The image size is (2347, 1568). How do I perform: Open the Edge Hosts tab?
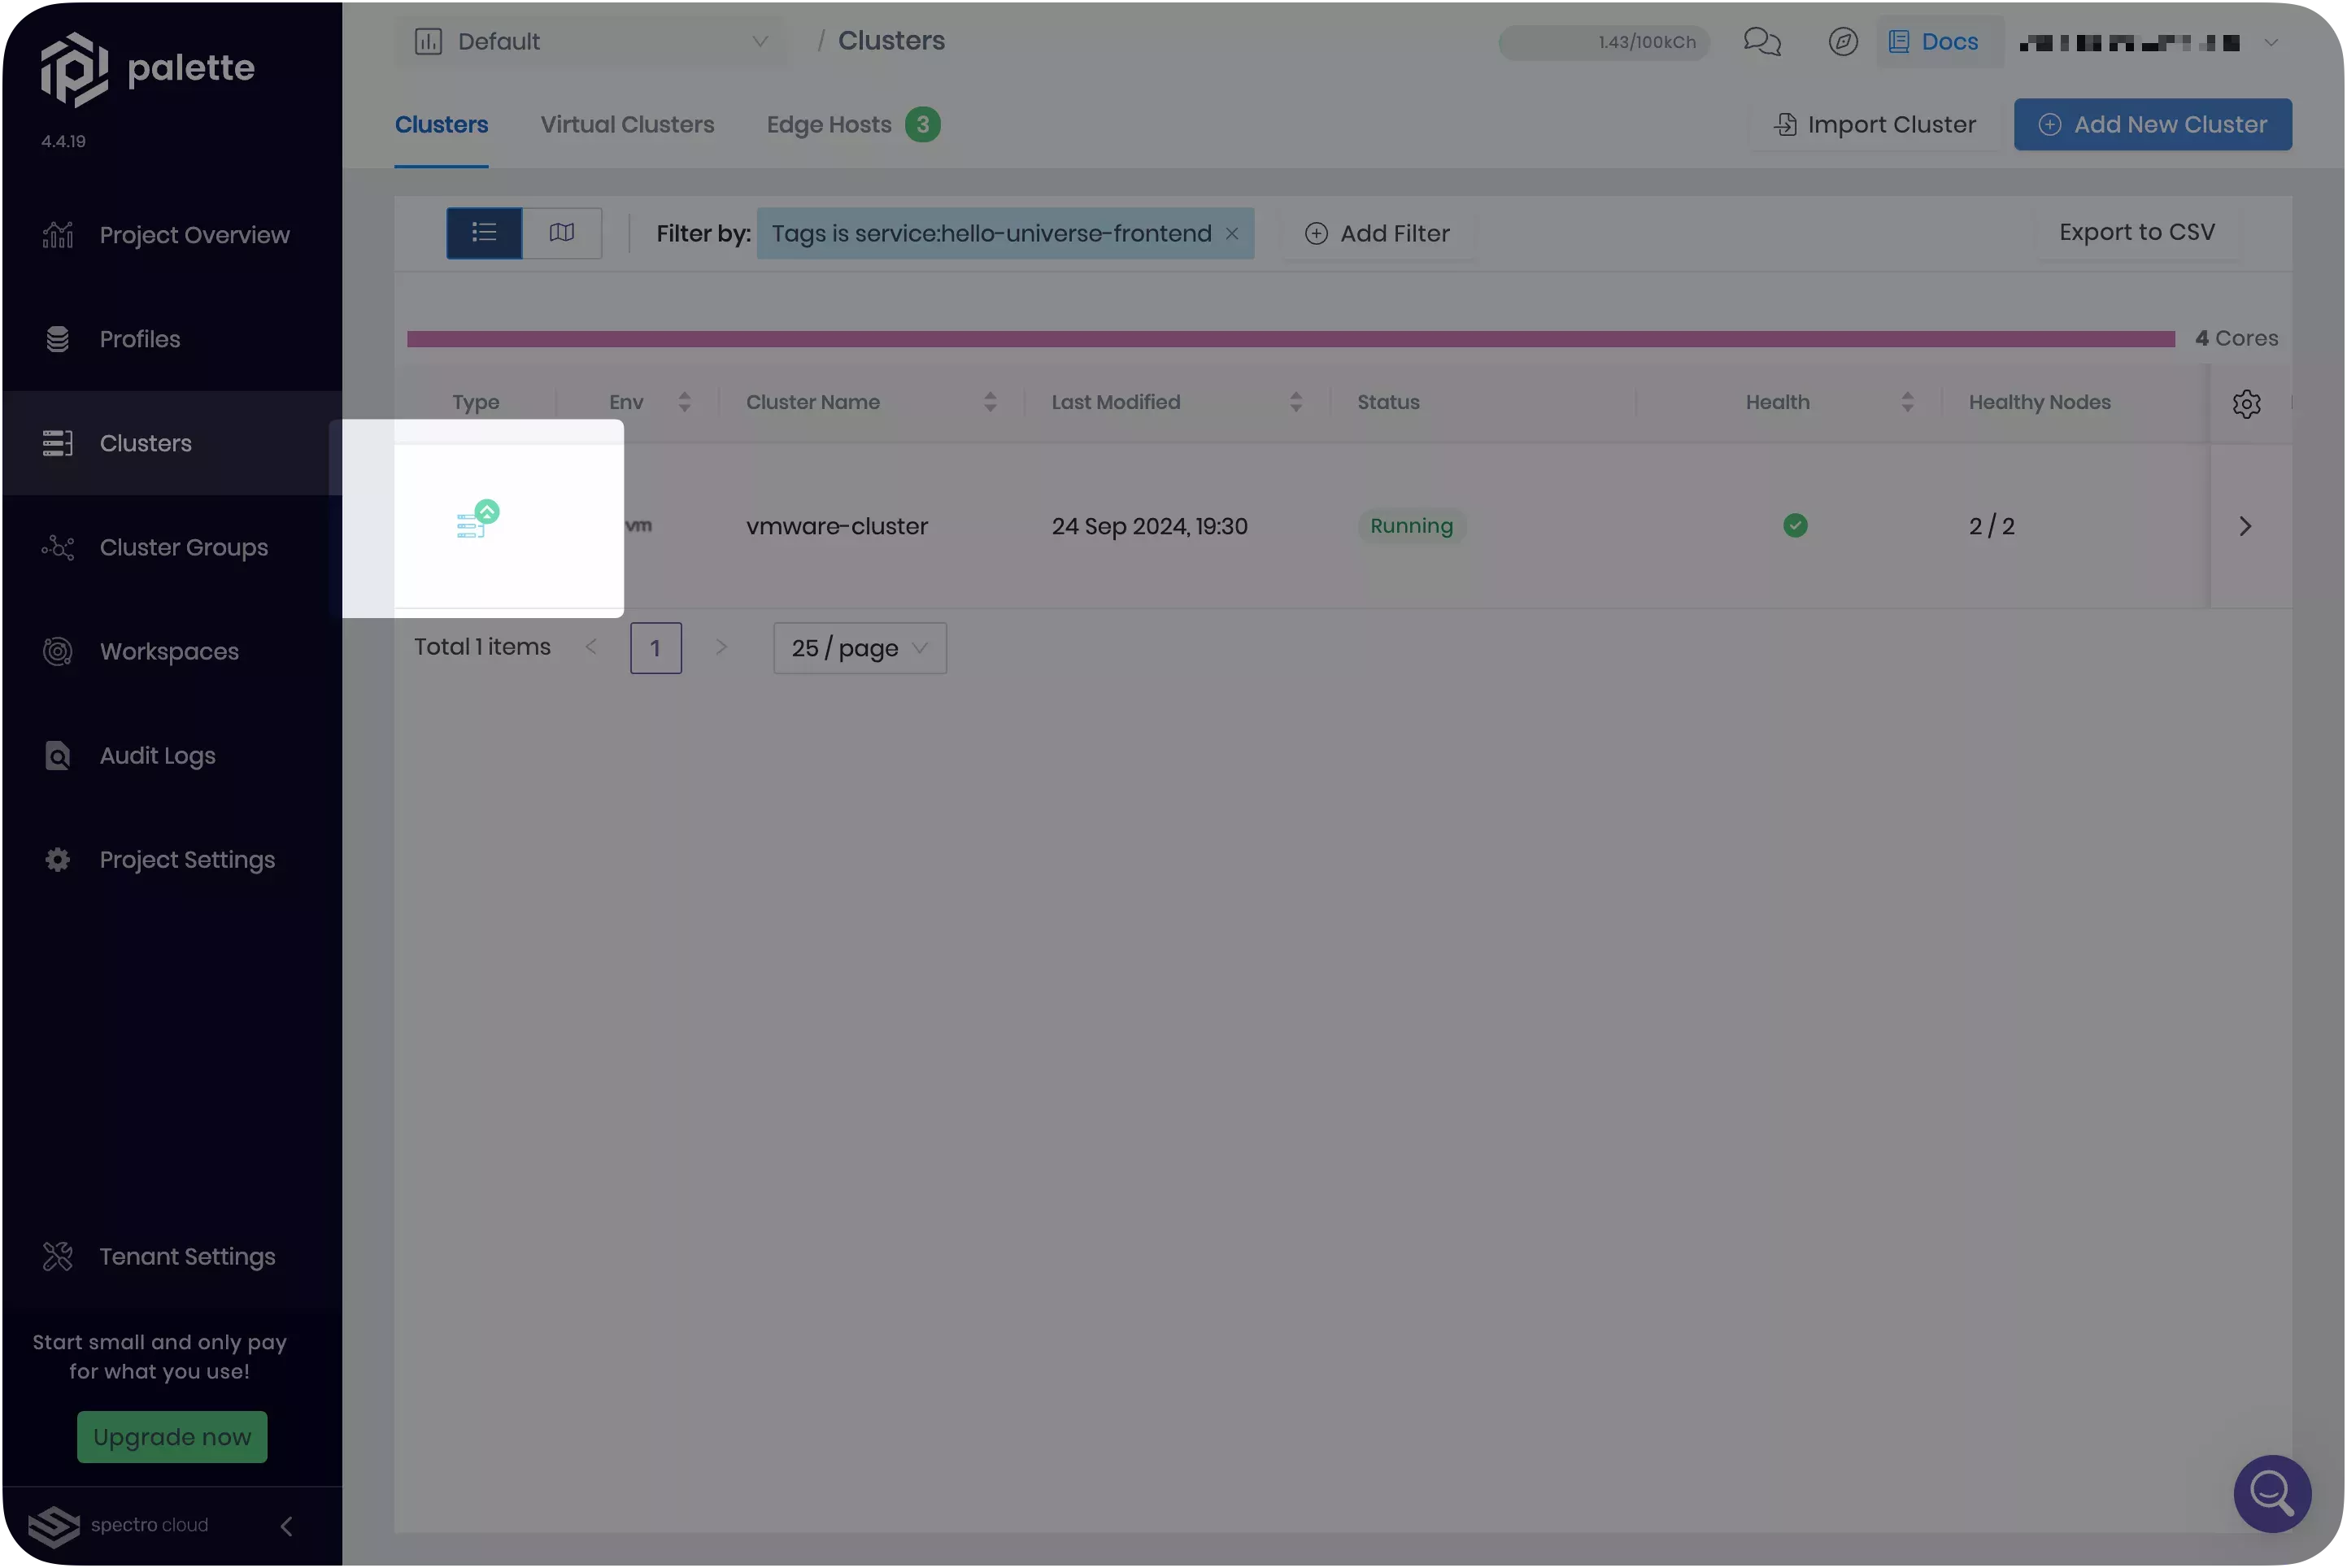click(x=828, y=124)
